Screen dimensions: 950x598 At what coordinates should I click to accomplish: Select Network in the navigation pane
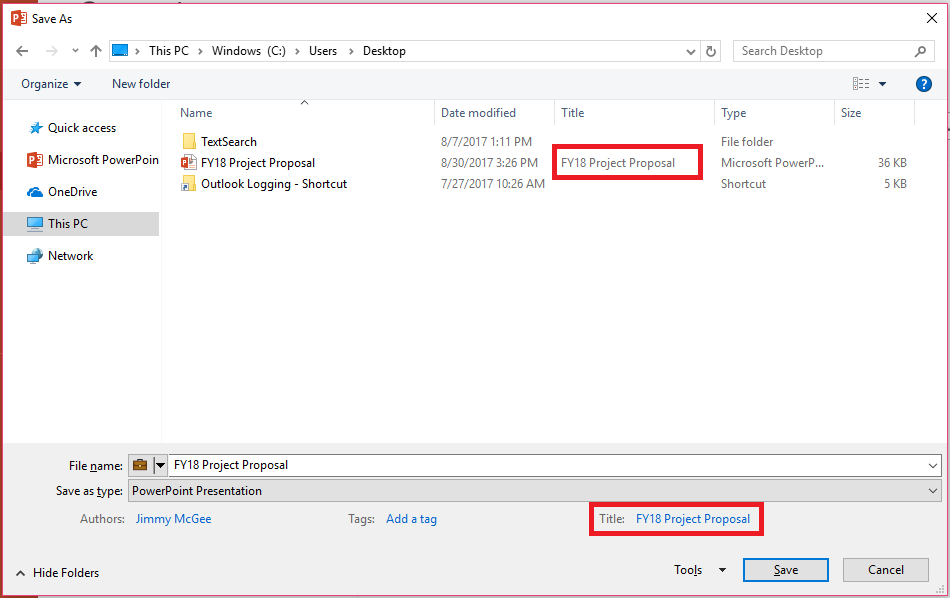70,255
